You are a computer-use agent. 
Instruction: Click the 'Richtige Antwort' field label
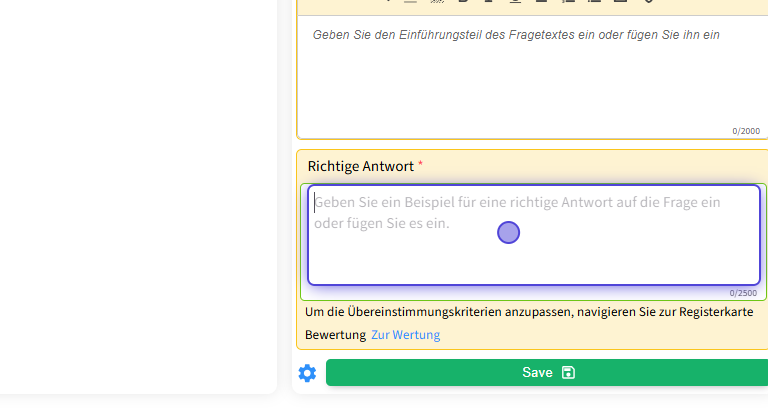[360, 166]
